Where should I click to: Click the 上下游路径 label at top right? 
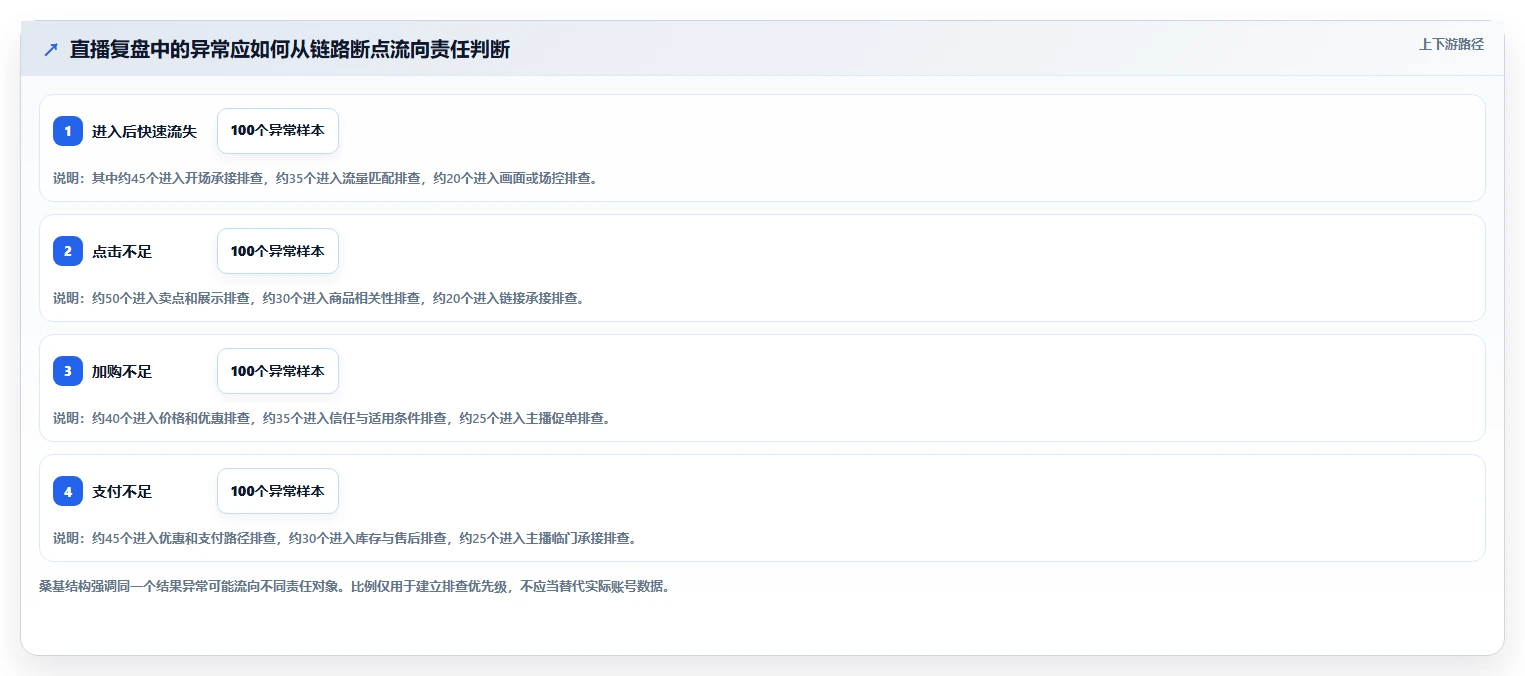(x=1451, y=44)
